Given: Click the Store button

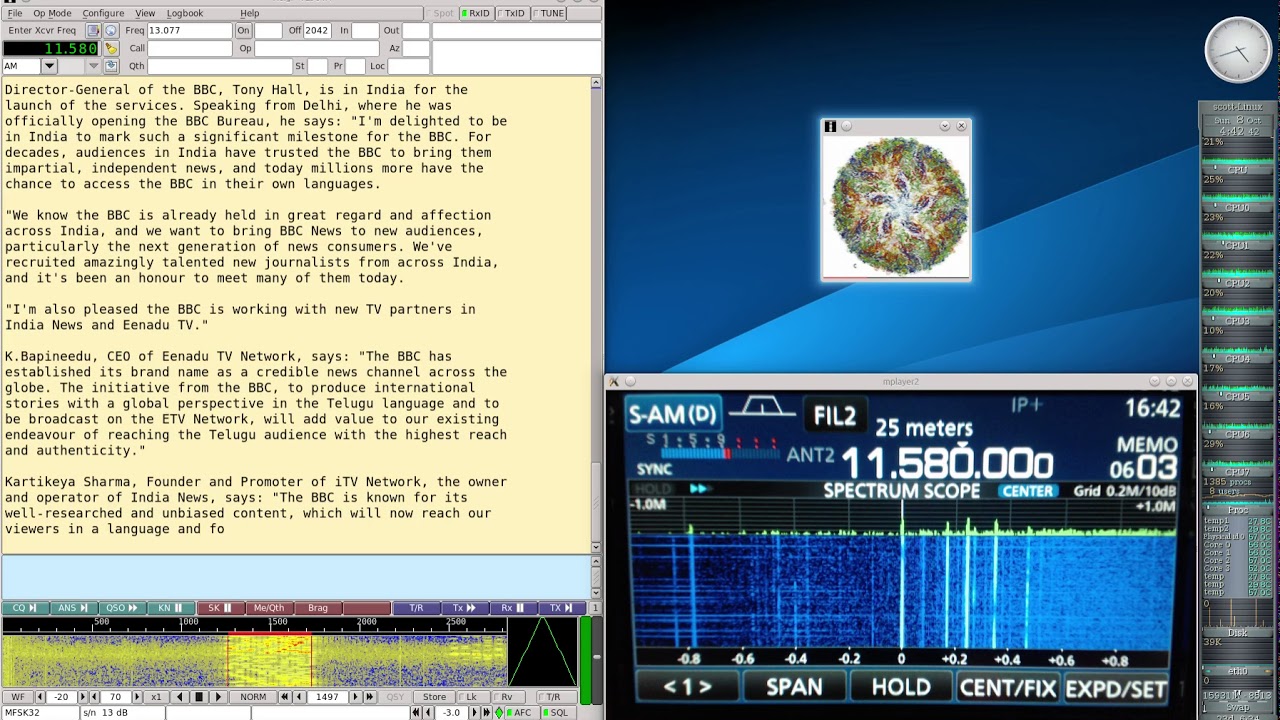Looking at the screenshot, I should pyautogui.click(x=434, y=697).
